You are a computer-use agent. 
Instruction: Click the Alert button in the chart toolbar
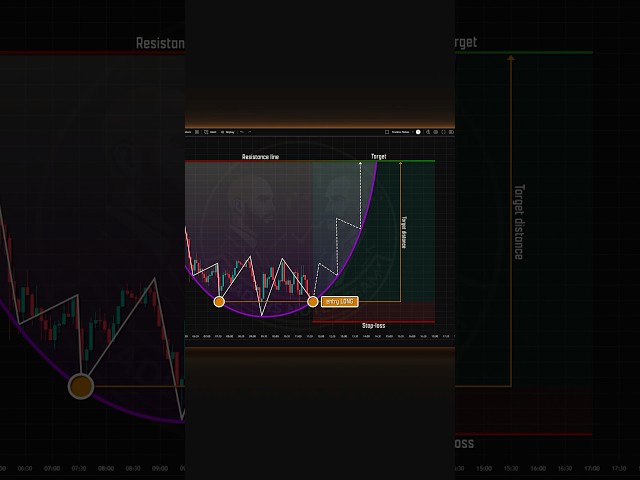[x=210, y=132]
